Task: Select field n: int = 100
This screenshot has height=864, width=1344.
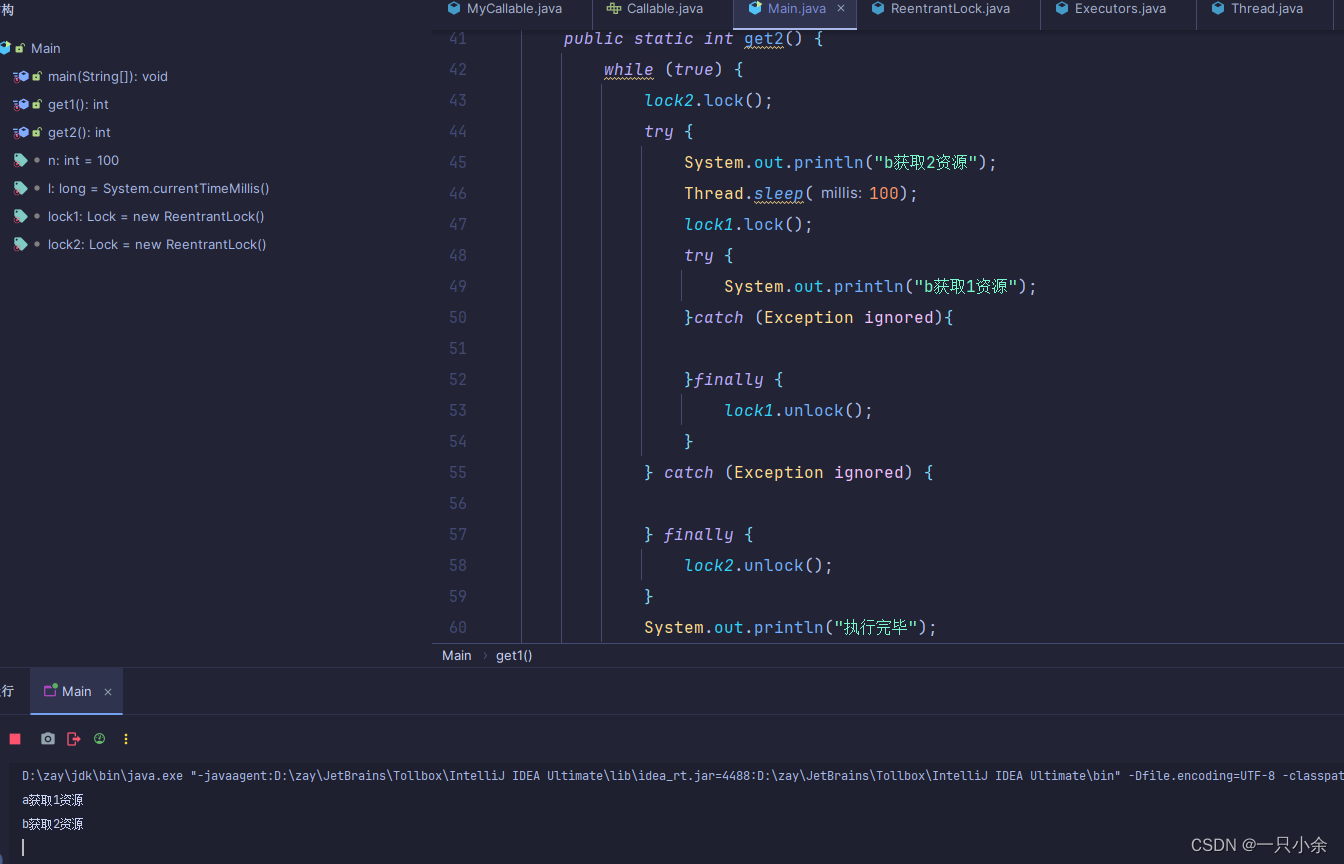Action: (x=83, y=160)
